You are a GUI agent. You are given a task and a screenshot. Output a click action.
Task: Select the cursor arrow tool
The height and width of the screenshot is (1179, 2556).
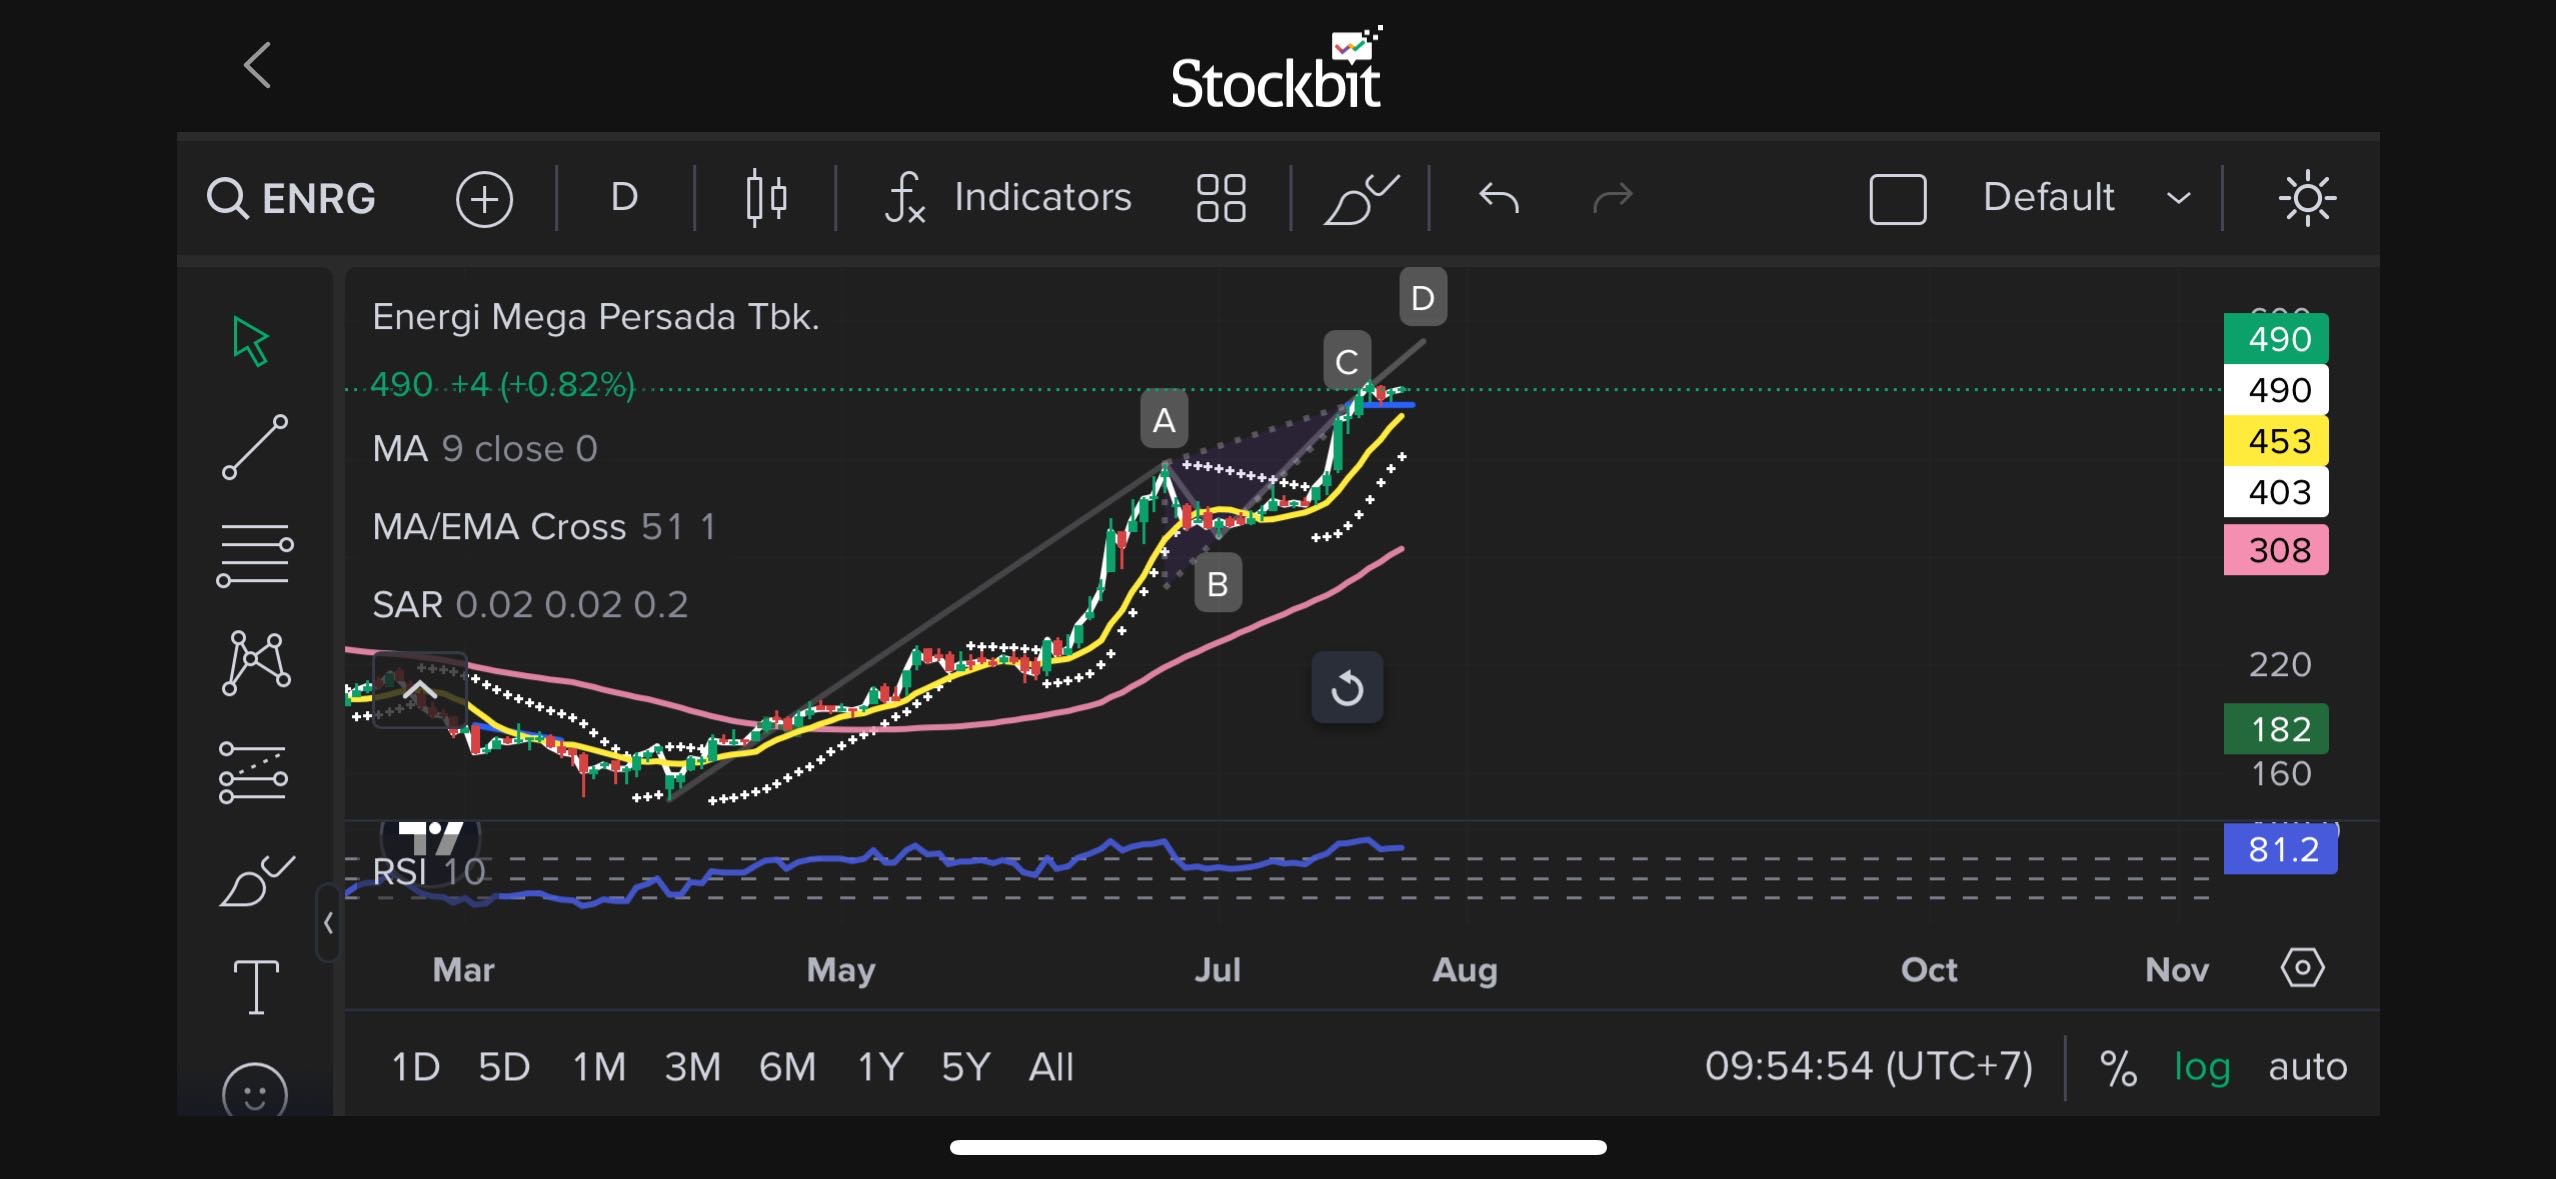coord(251,341)
